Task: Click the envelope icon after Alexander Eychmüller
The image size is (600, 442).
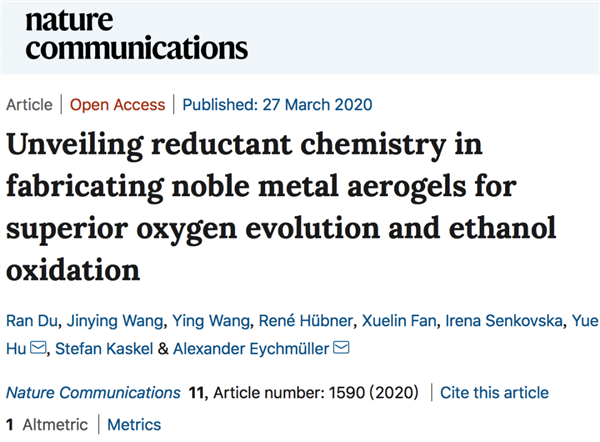Action: [340, 348]
